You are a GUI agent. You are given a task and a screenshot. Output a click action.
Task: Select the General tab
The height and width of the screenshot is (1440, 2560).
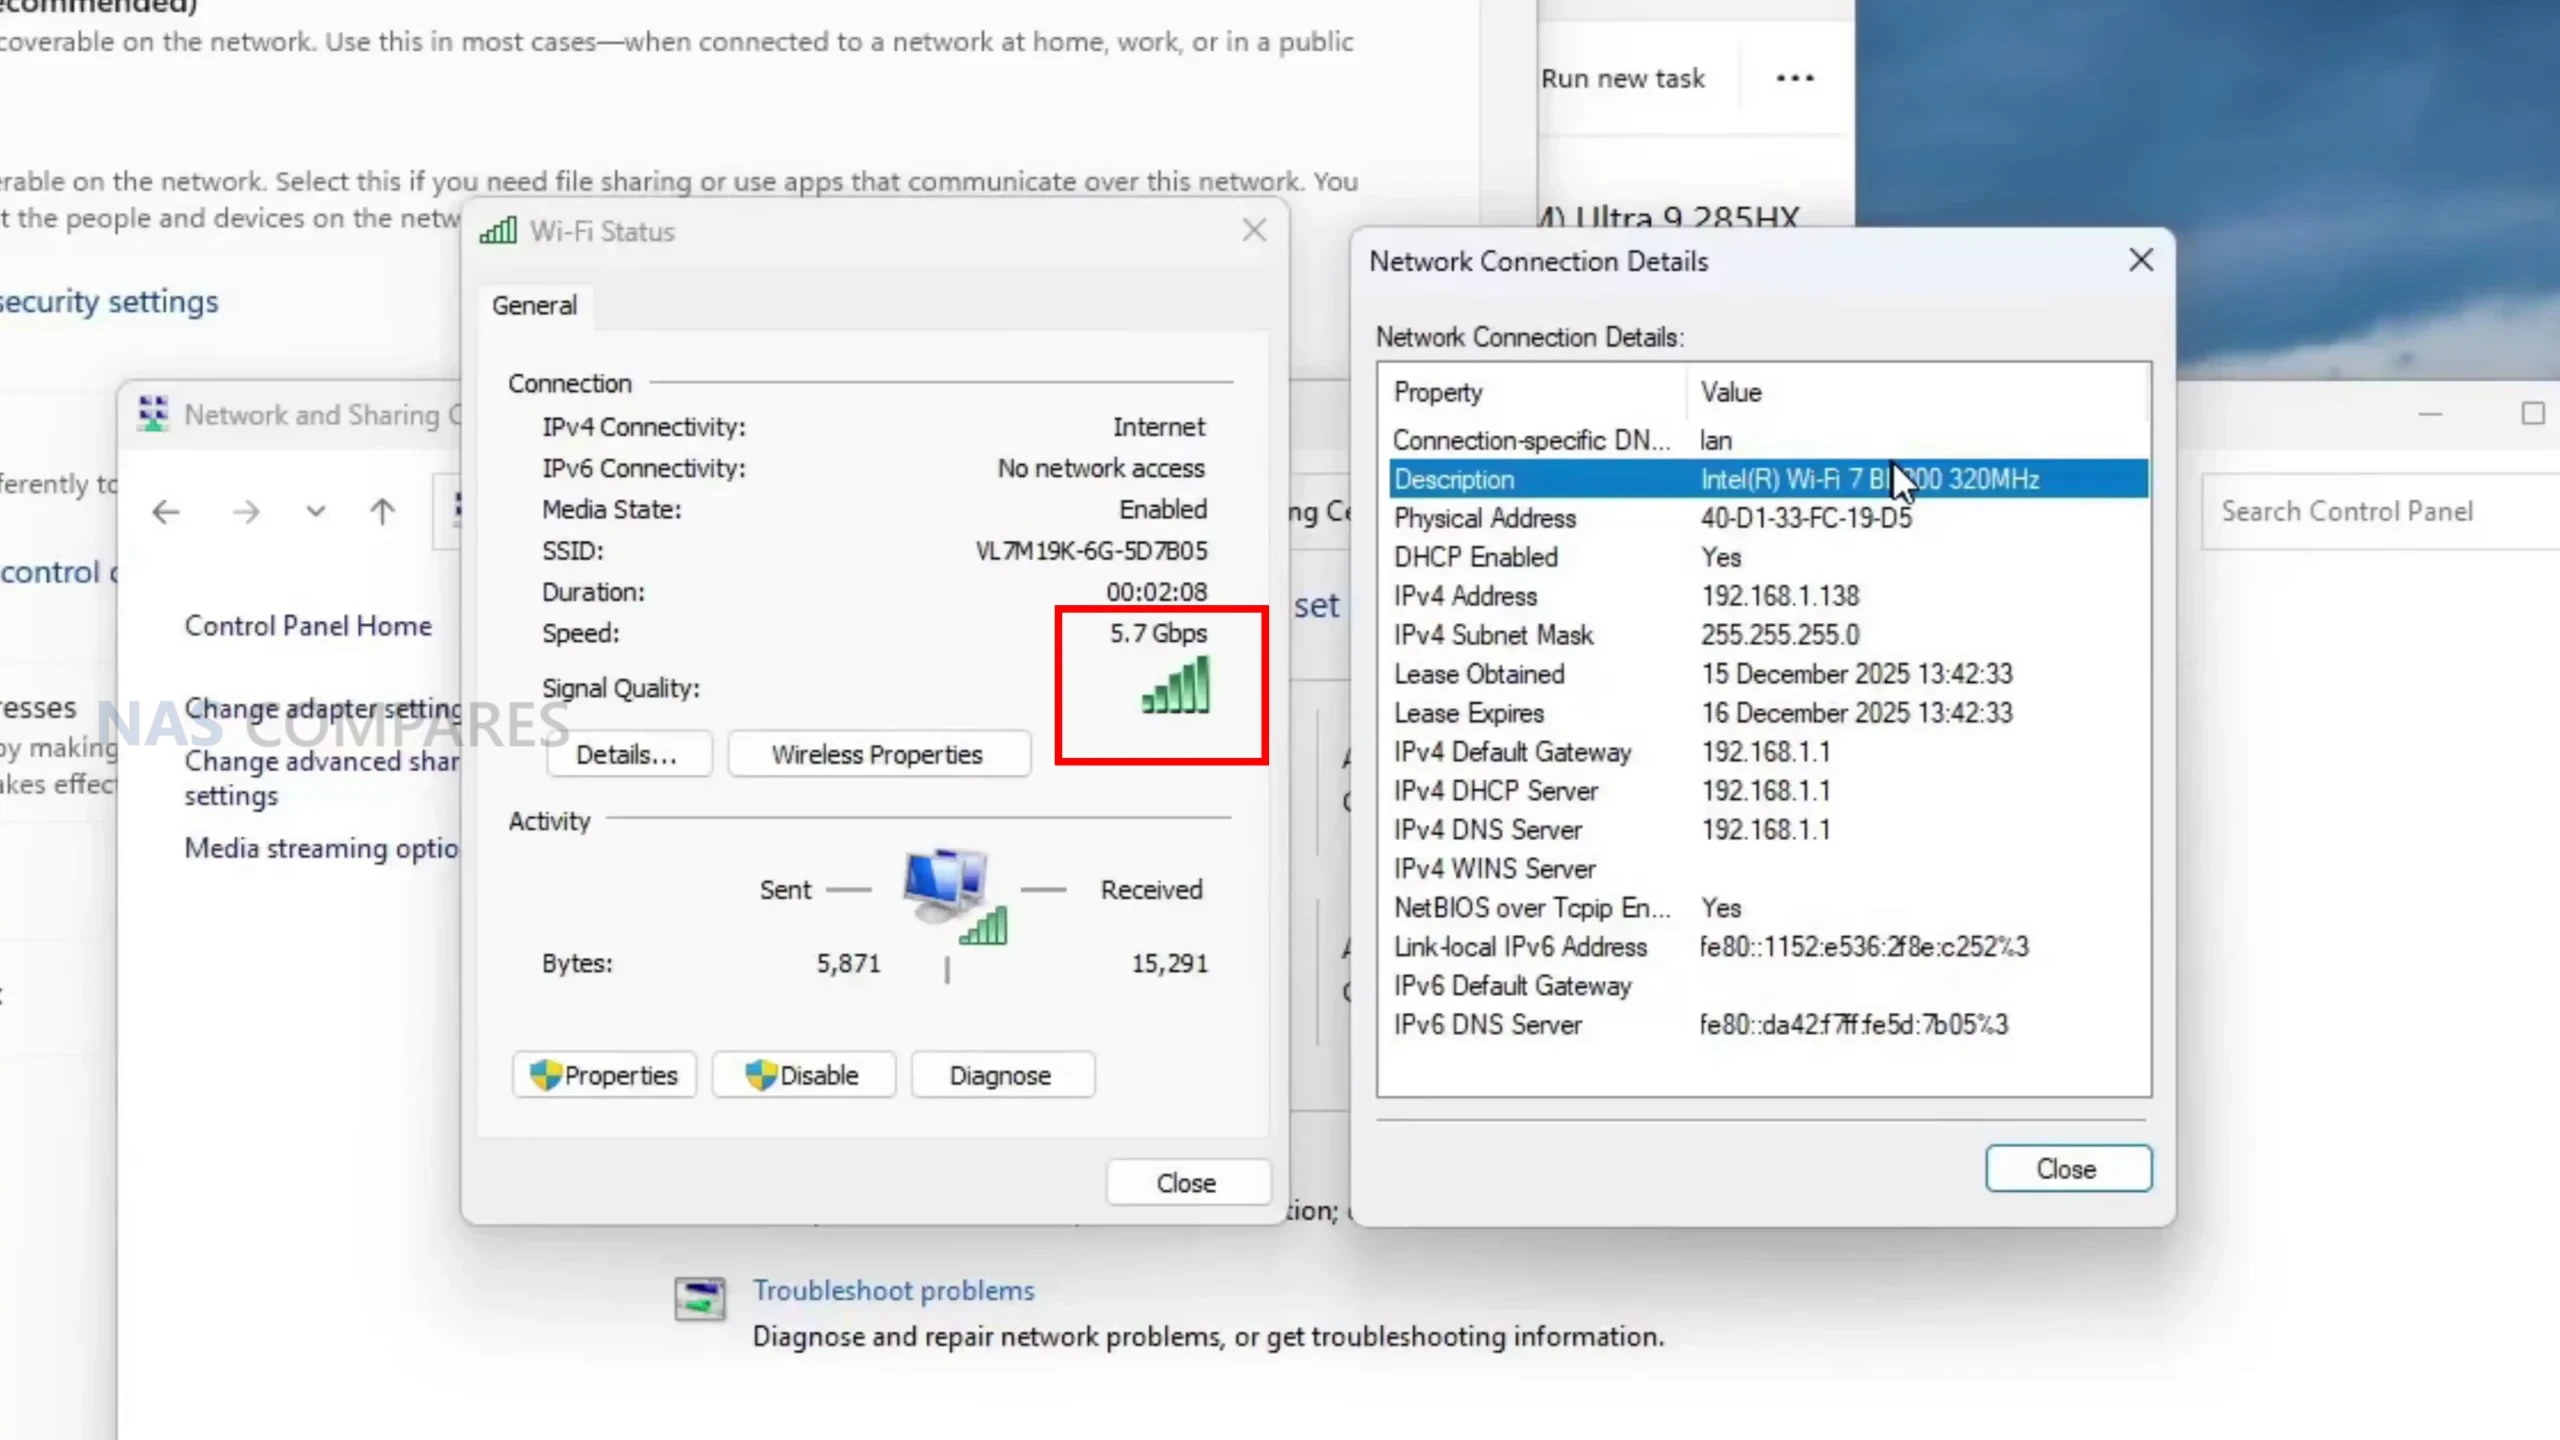[534, 306]
